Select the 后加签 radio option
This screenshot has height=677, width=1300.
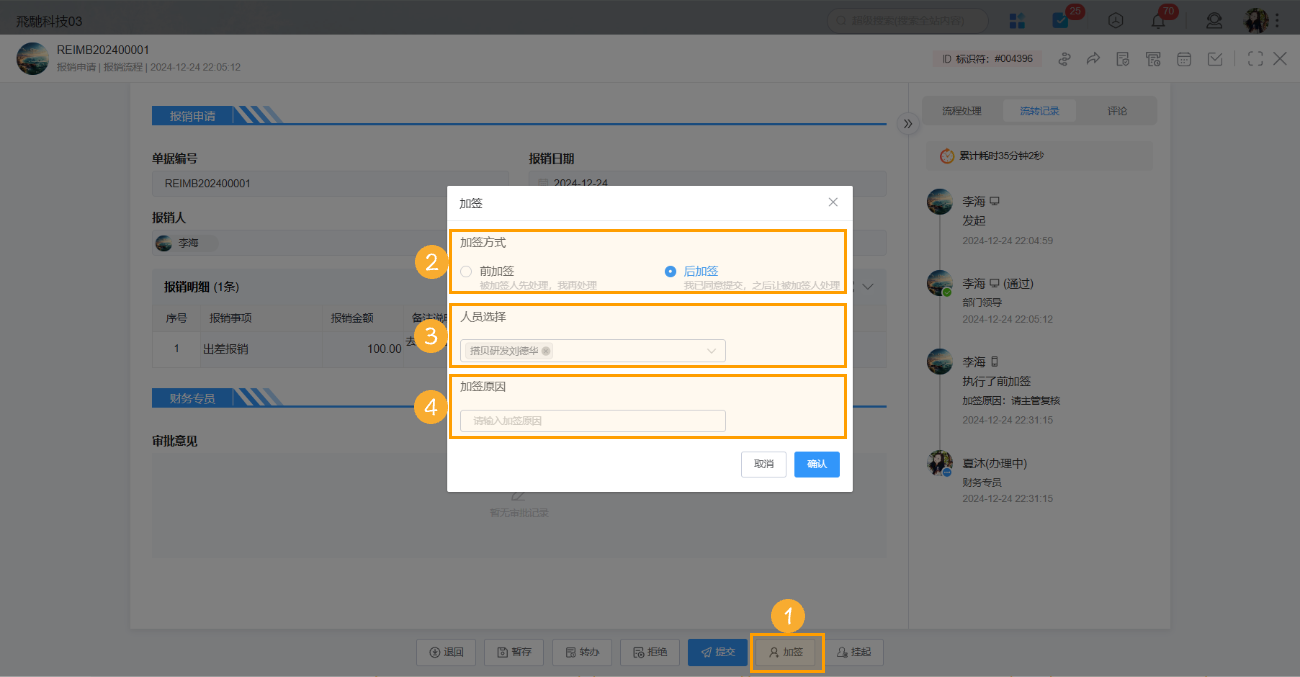(669, 270)
